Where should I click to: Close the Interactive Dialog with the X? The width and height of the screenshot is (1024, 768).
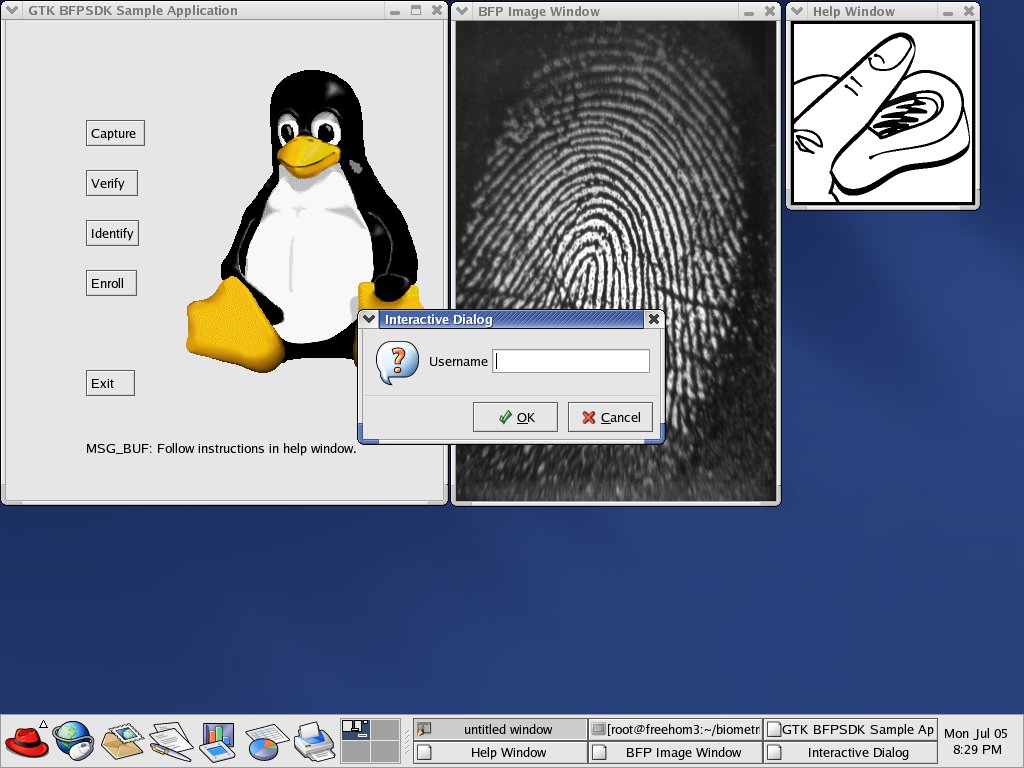point(653,319)
